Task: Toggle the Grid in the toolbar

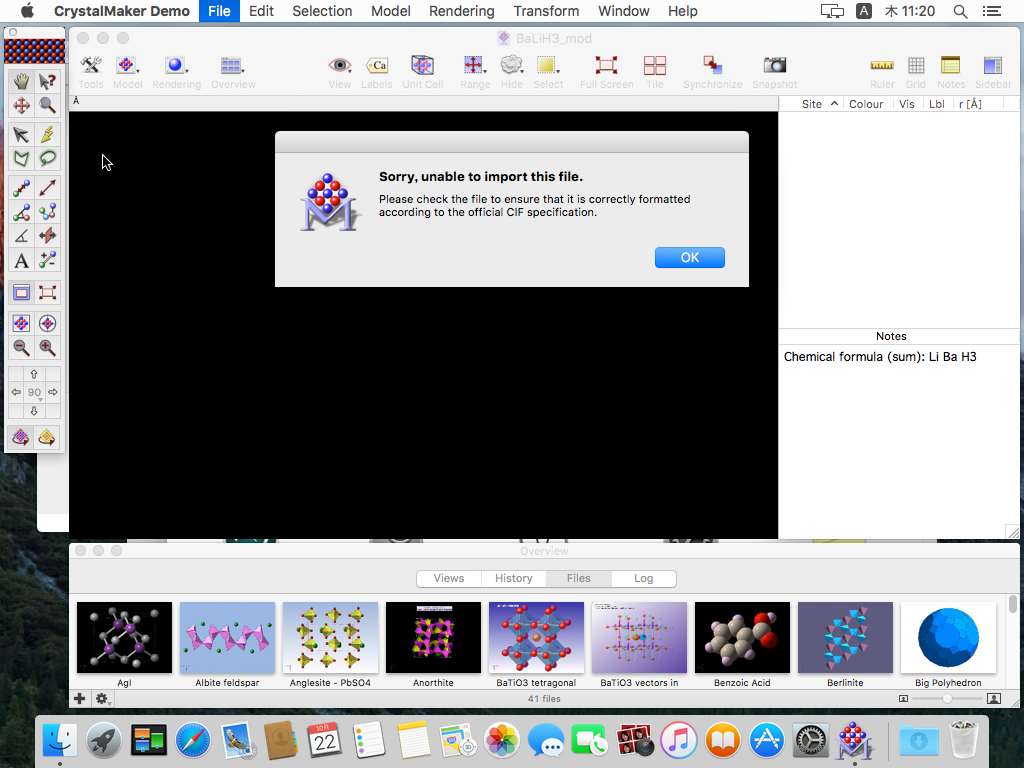Action: [x=916, y=72]
